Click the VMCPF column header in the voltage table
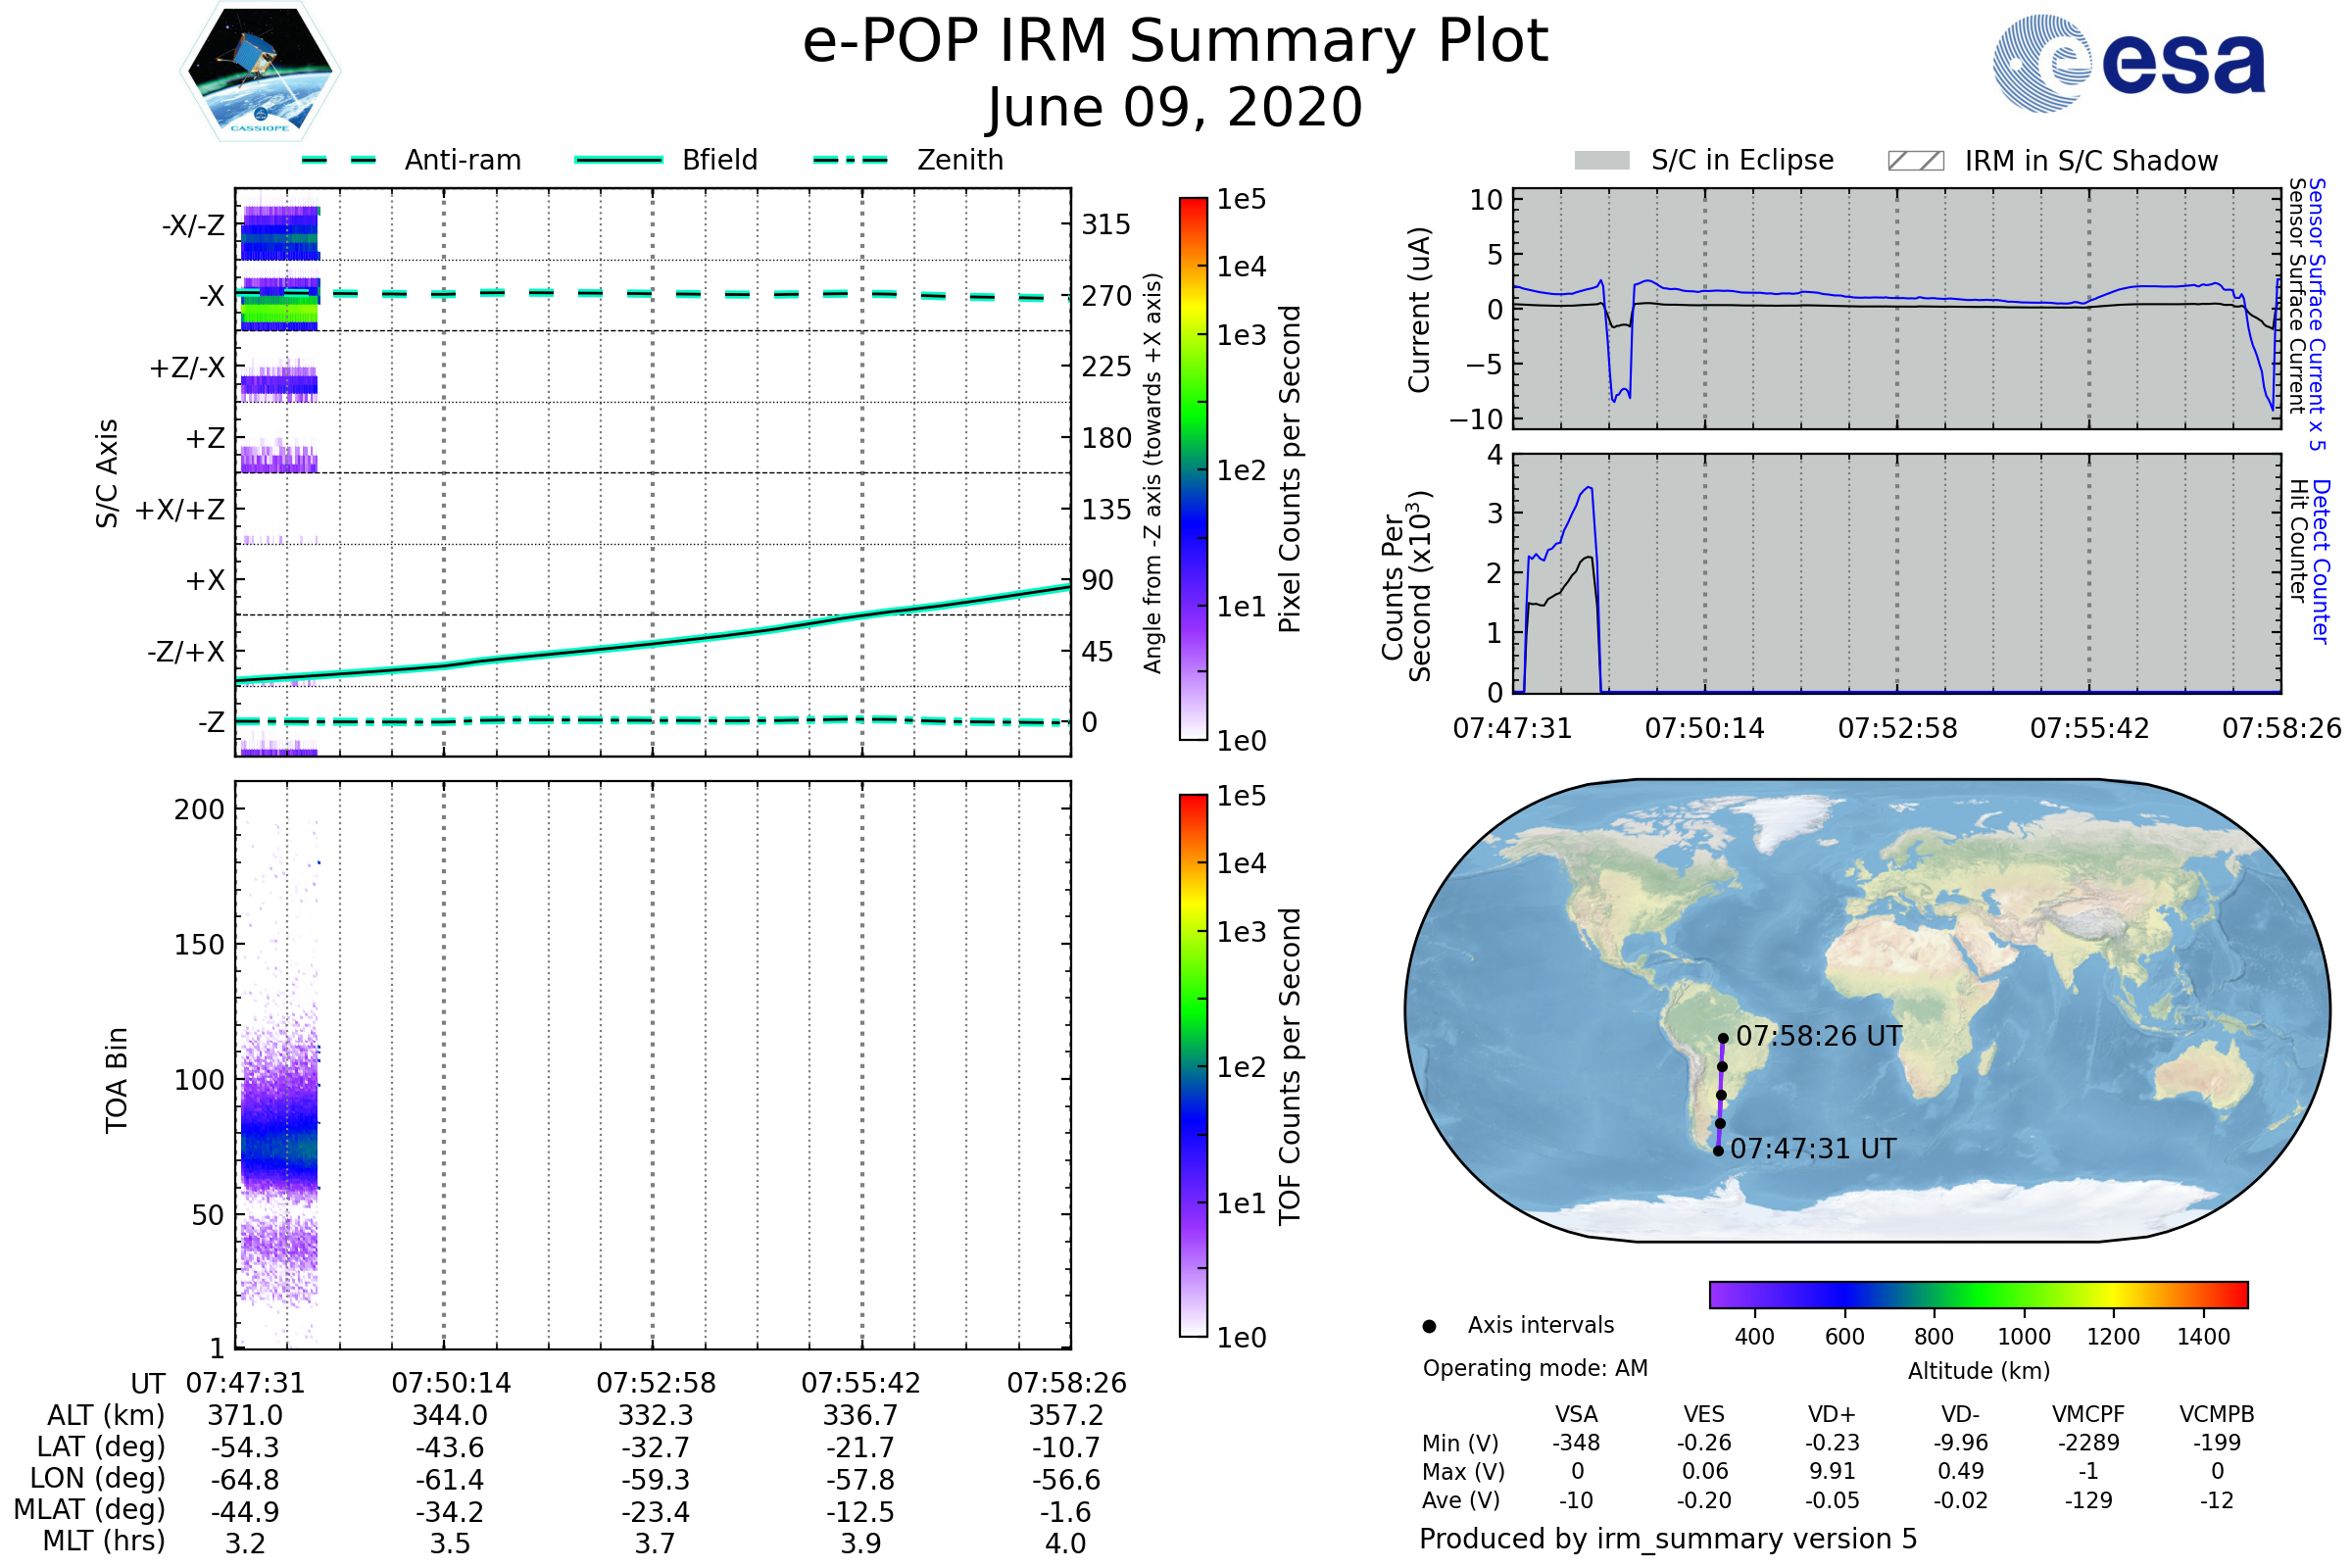 (2088, 1415)
